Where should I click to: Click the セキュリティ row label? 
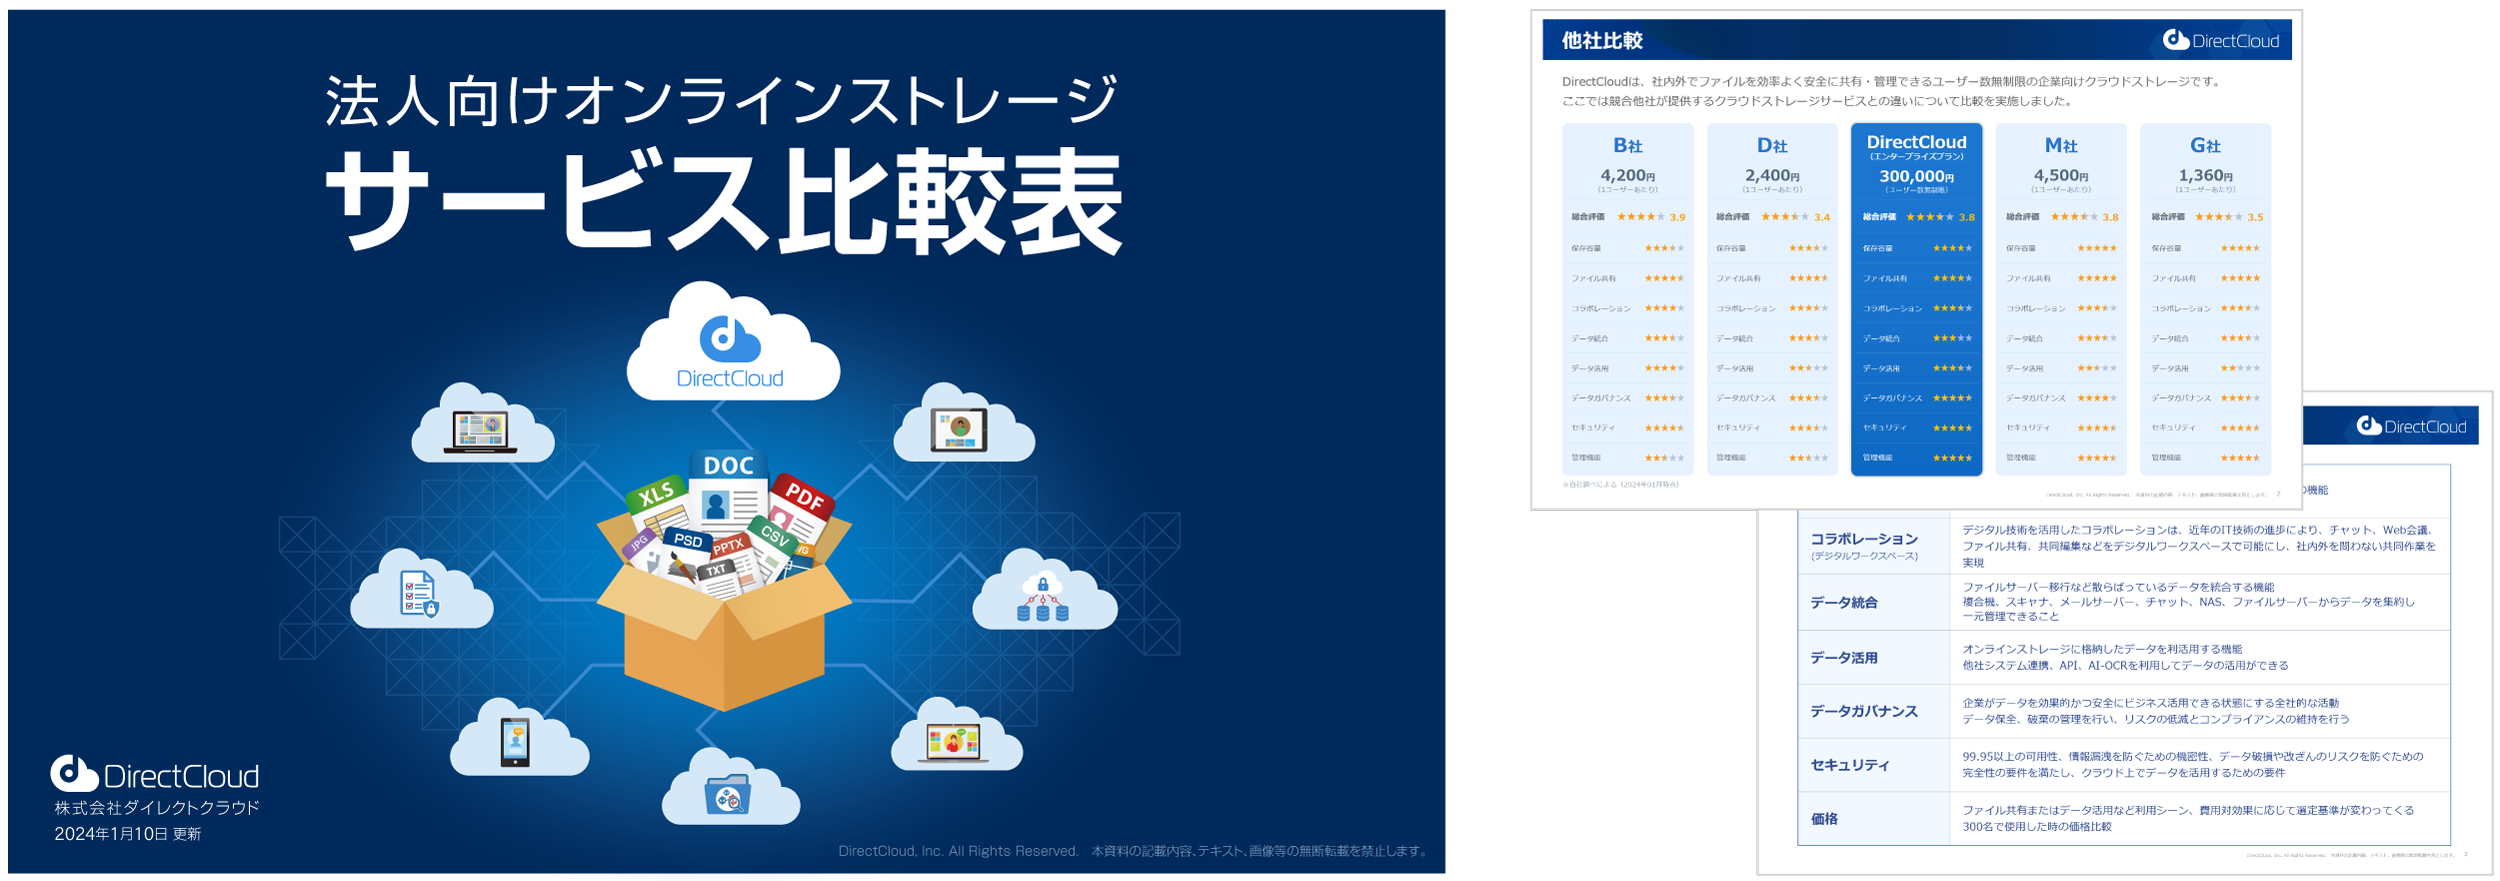click(1850, 766)
